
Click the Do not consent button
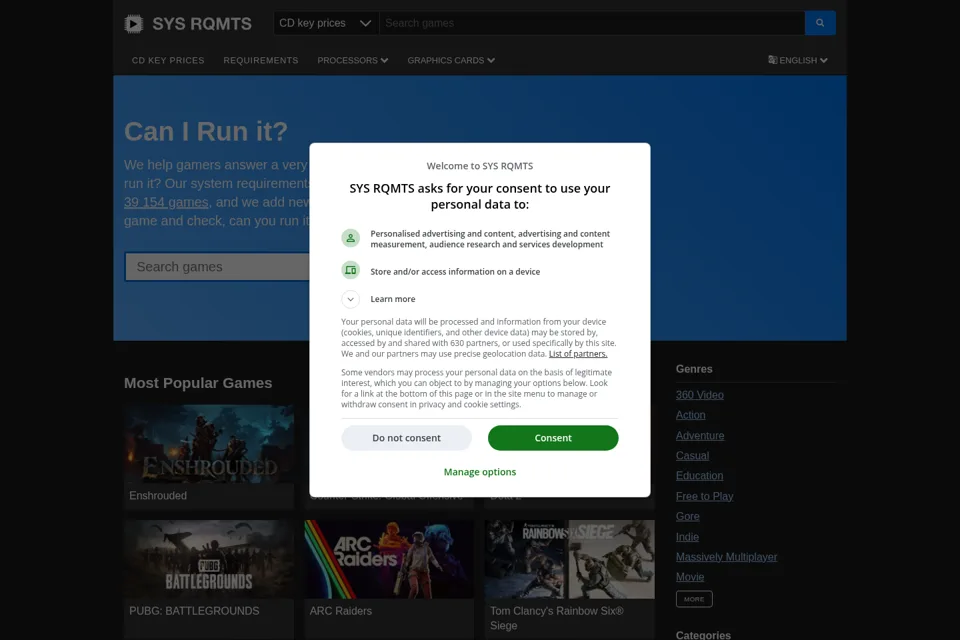click(407, 438)
